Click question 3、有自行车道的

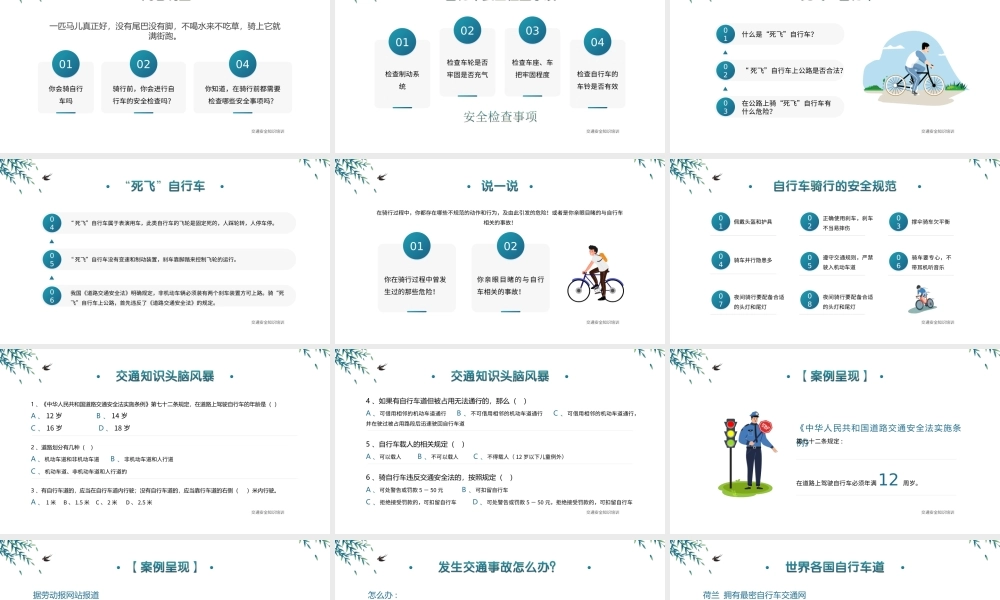click(x=154, y=491)
